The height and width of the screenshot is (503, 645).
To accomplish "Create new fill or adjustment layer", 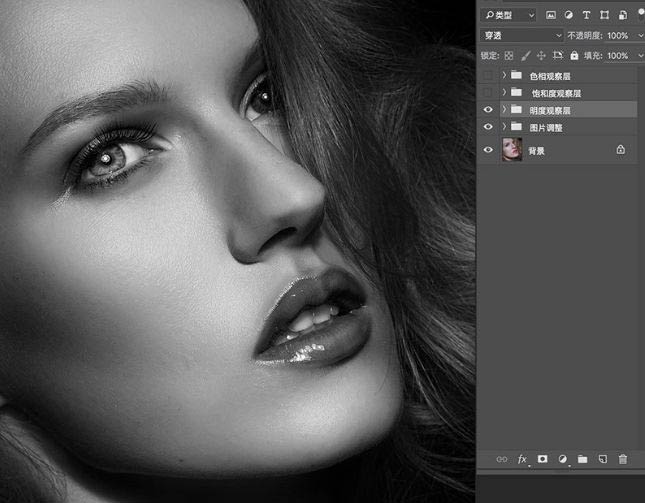I will (562, 459).
